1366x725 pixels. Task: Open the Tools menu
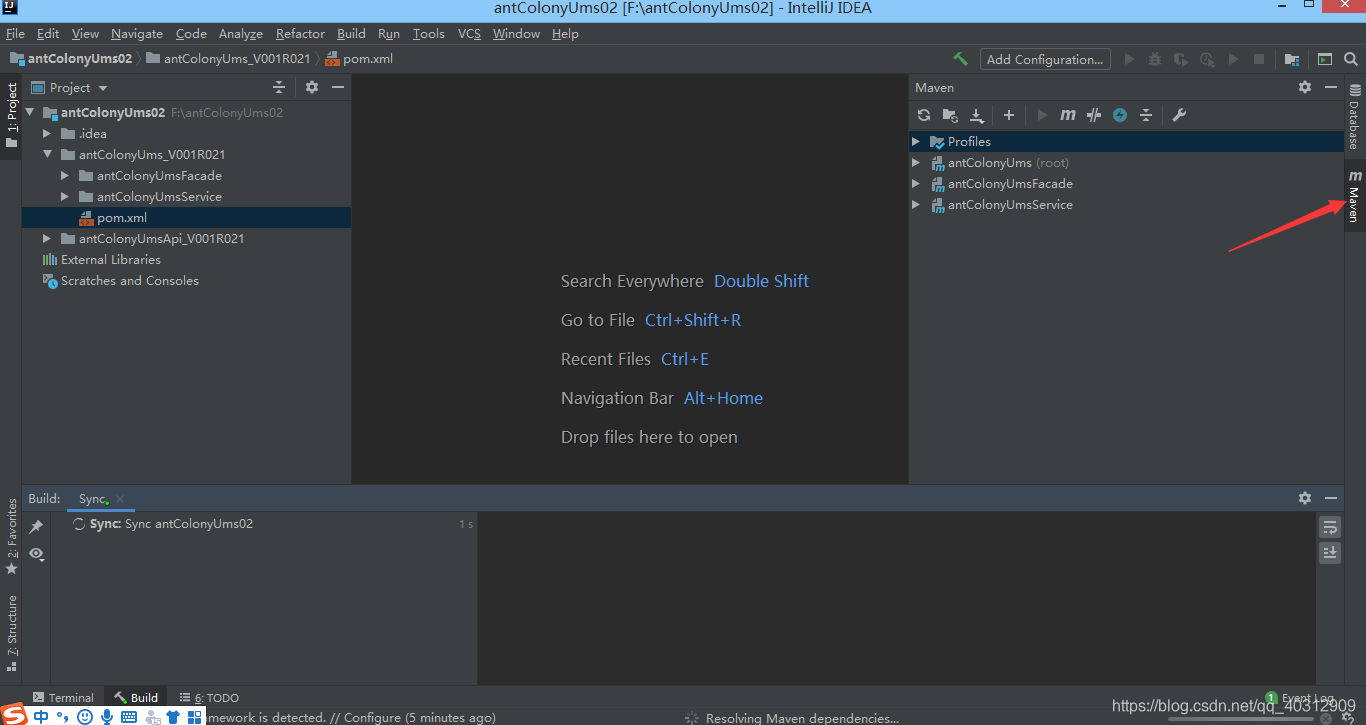[x=428, y=33]
